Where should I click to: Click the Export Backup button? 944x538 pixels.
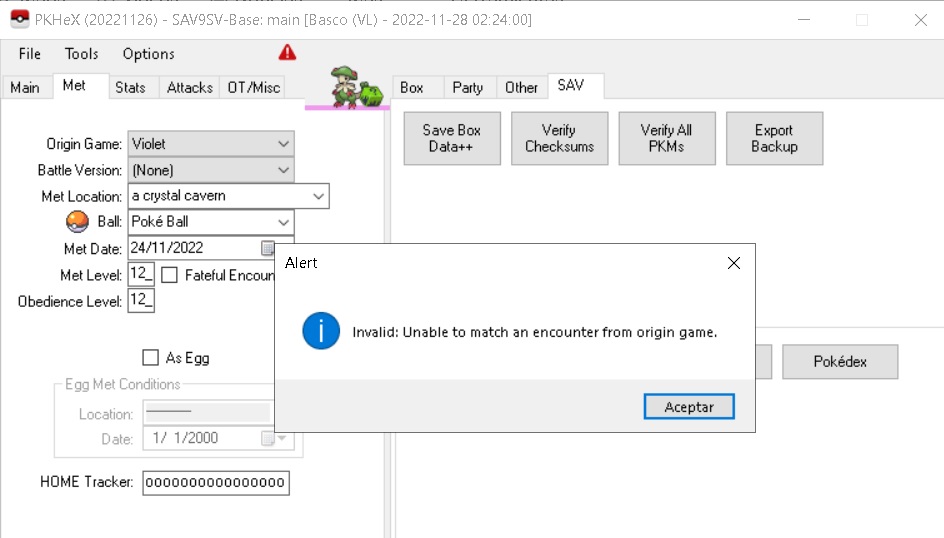[774, 138]
